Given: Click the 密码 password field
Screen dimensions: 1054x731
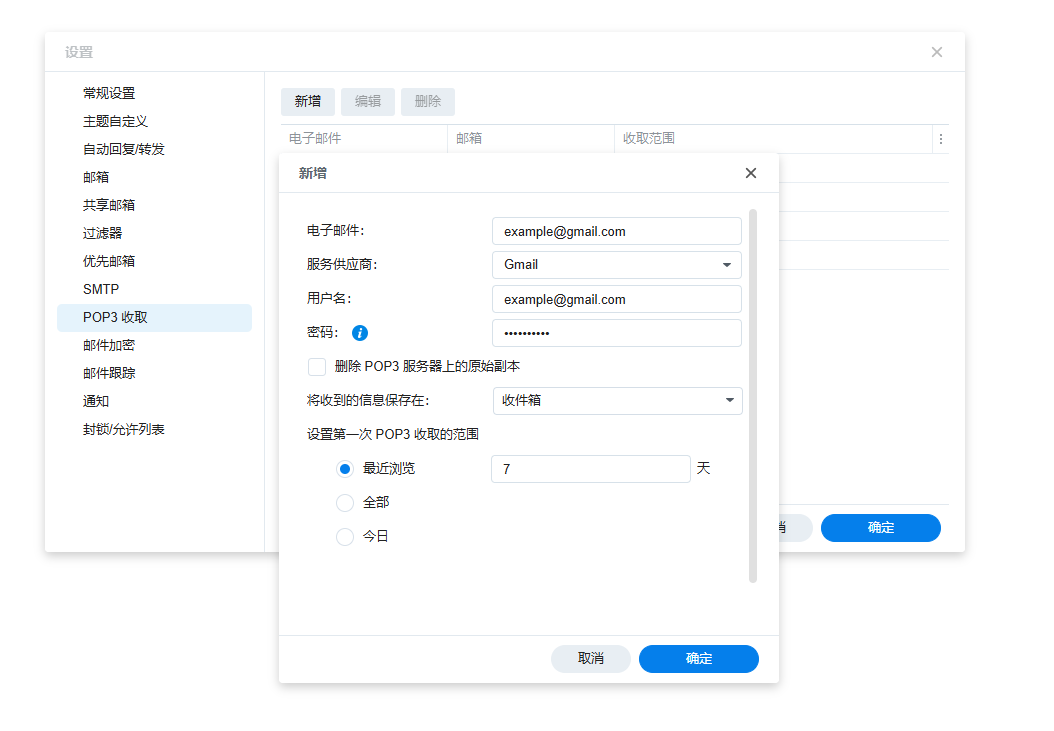Looking at the screenshot, I should (616, 333).
